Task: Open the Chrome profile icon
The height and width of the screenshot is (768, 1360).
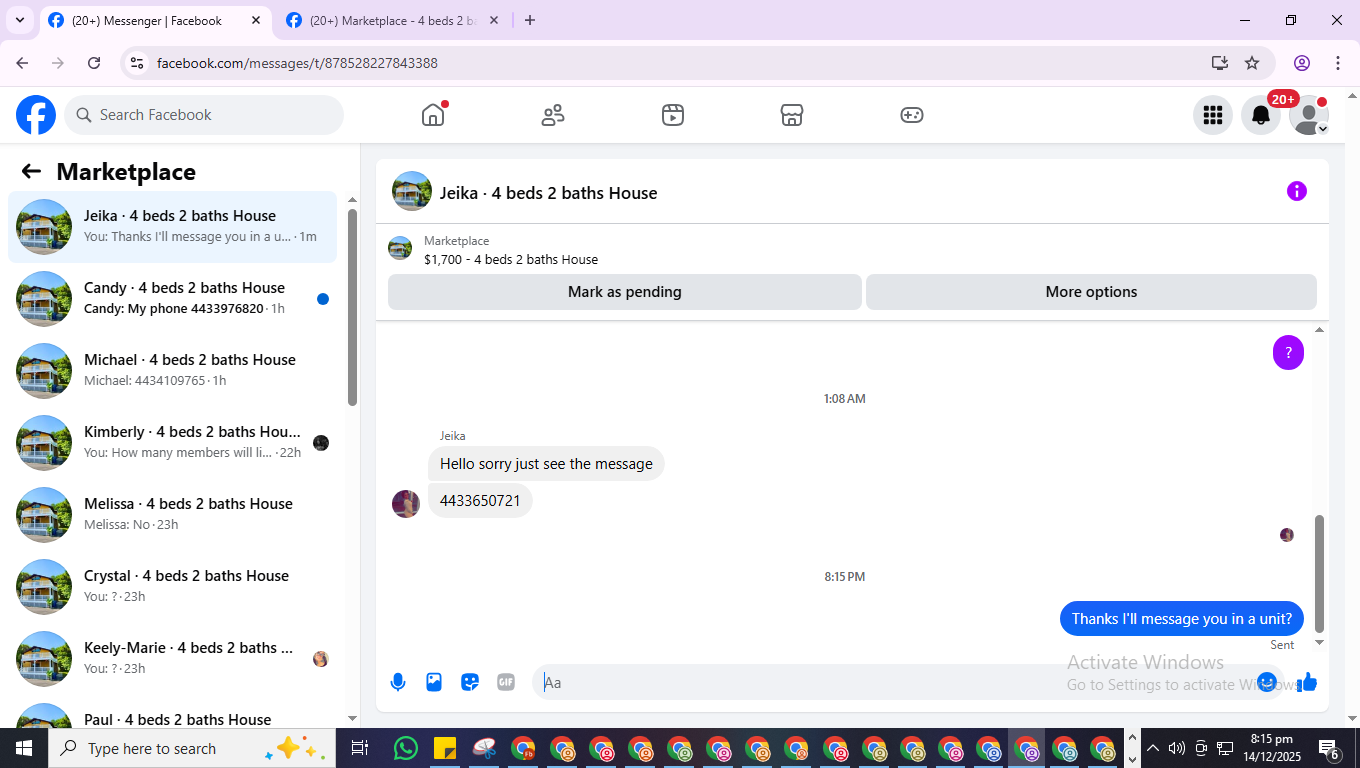Action: [x=1302, y=63]
